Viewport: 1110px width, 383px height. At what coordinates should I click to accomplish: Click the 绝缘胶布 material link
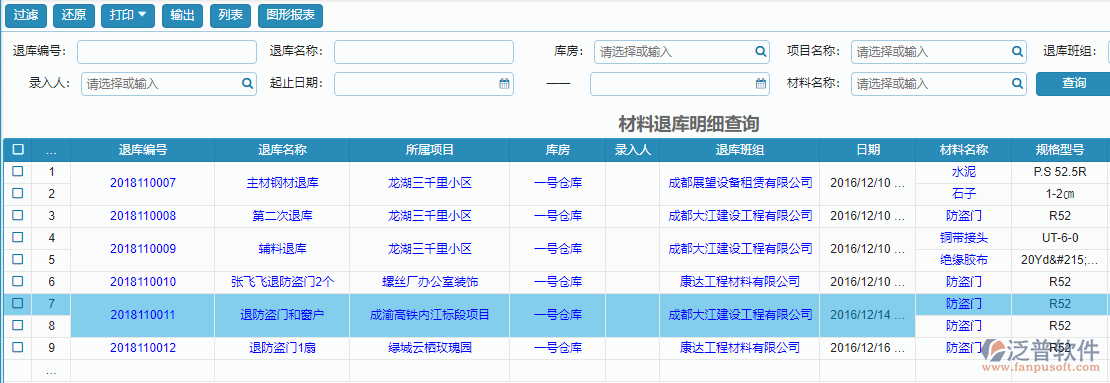coord(963,259)
